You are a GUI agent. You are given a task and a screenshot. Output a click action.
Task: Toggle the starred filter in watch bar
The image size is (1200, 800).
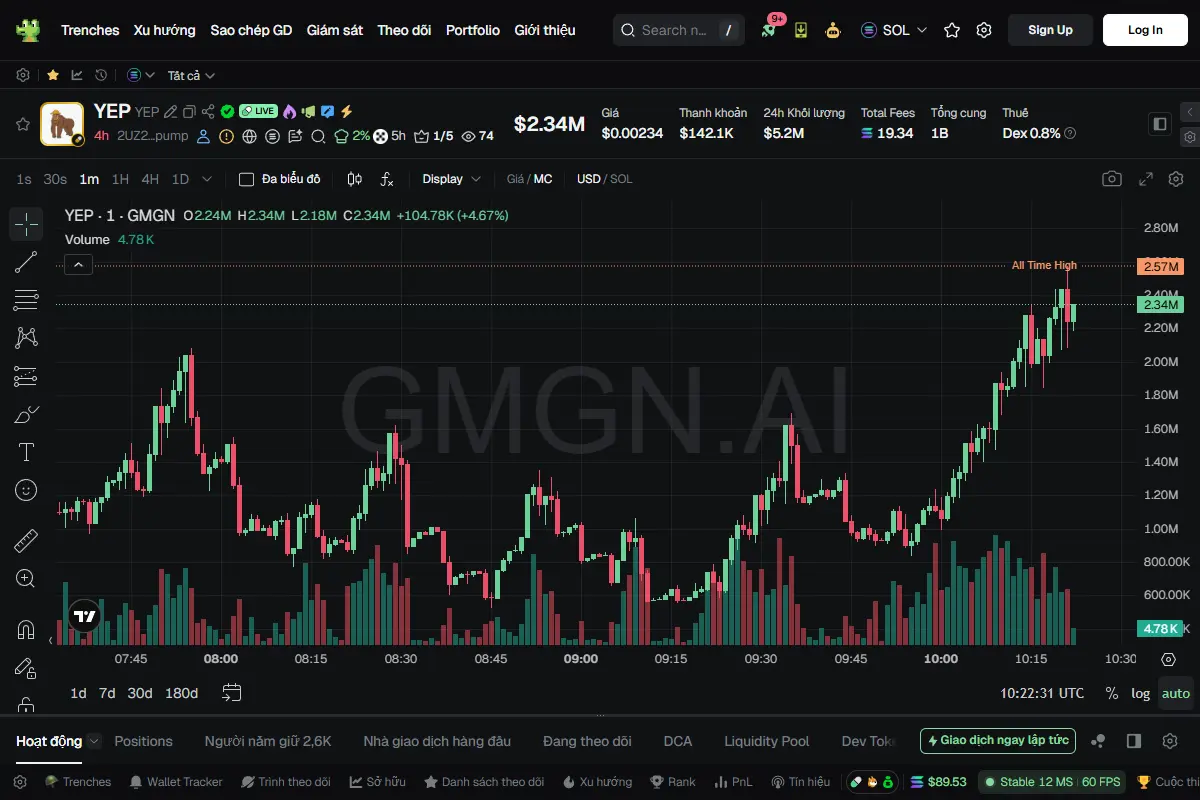pos(52,75)
